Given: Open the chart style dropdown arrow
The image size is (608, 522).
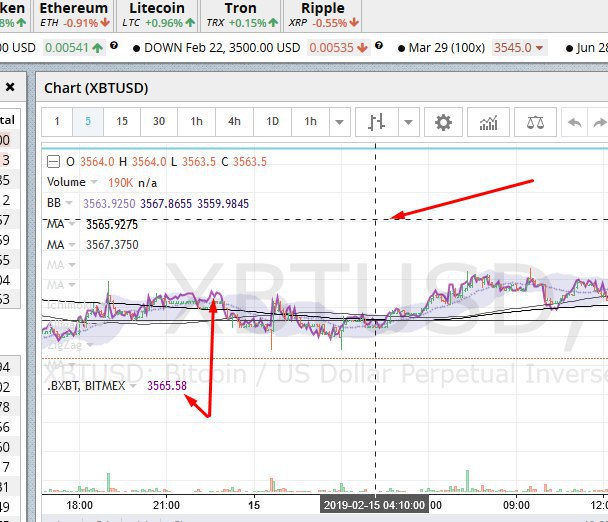Looking at the screenshot, I should [408, 123].
